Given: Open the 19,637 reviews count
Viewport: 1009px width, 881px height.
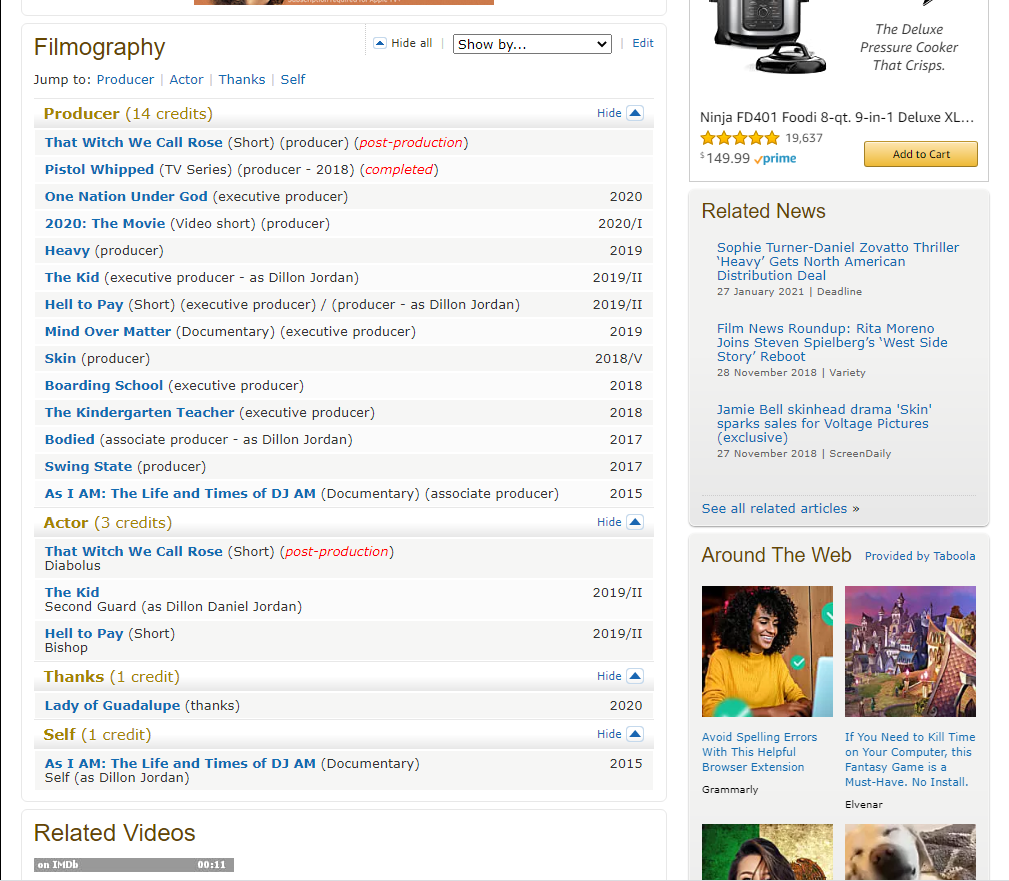Looking at the screenshot, I should pos(804,138).
